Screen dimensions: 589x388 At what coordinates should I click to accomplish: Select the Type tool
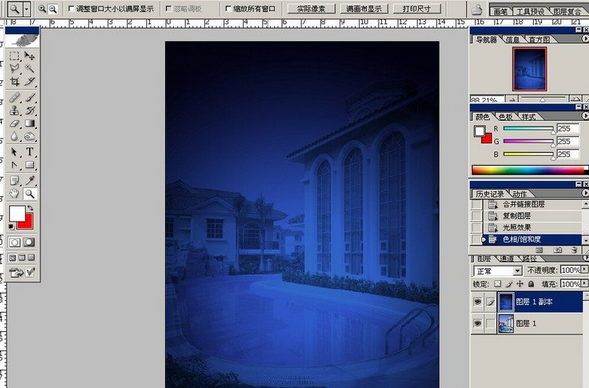point(30,152)
